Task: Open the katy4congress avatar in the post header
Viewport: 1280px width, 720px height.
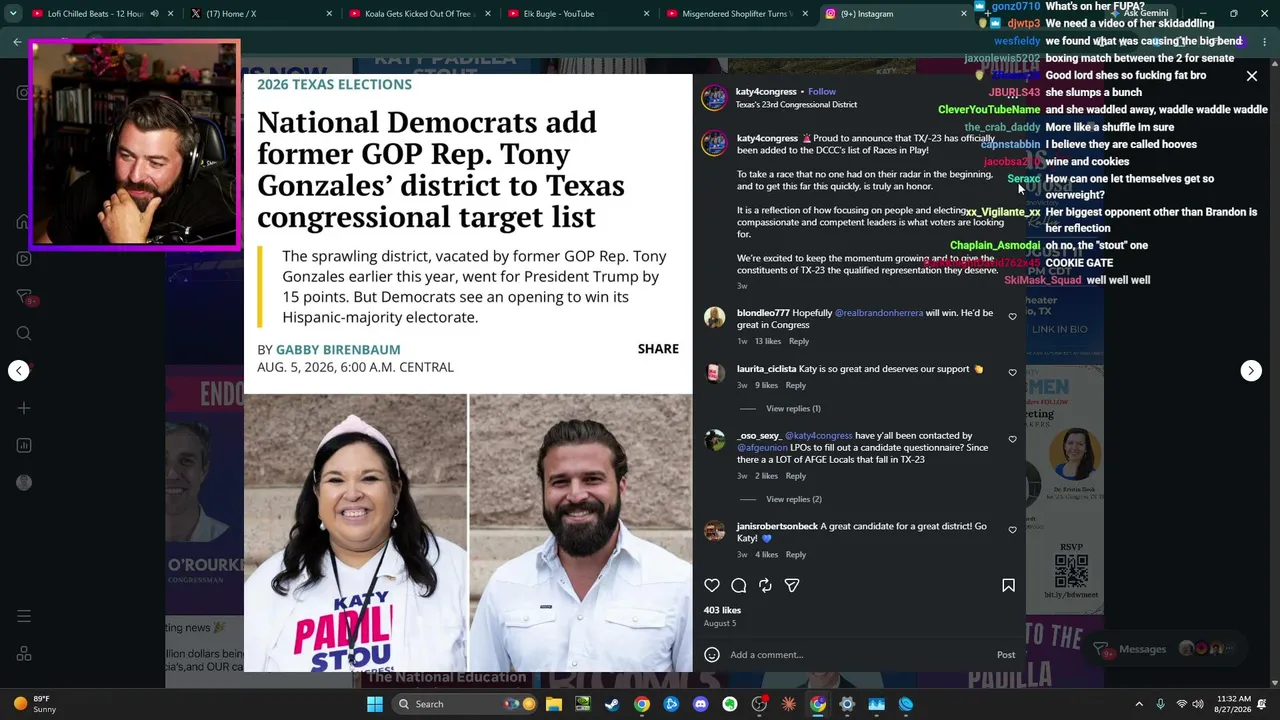Action: tap(714, 97)
